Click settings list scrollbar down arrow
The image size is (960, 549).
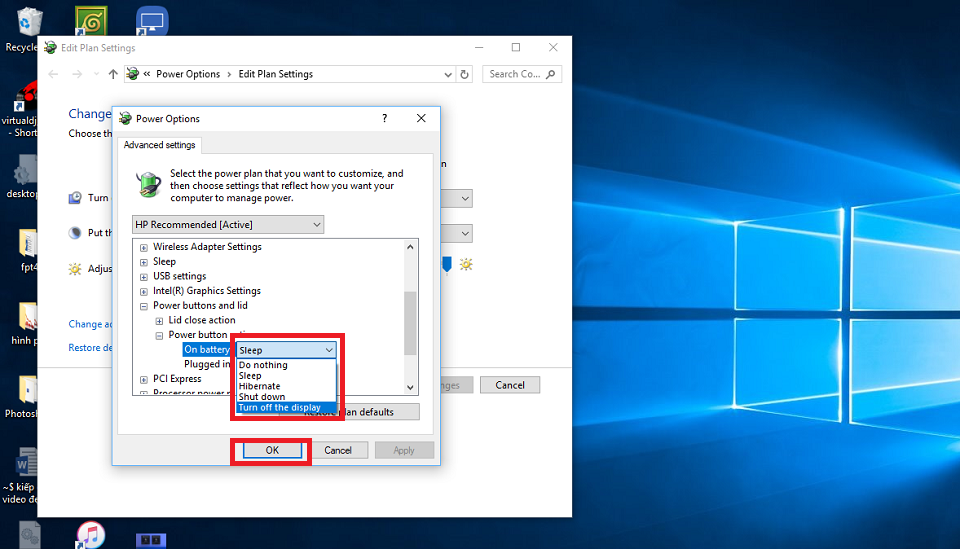pyautogui.click(x=410, y=387)
